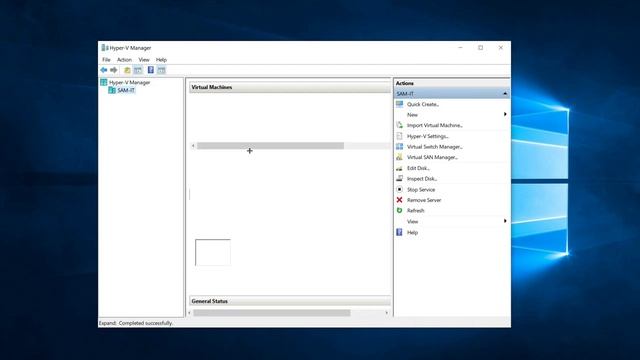Click the Stop Service circle icon
This screenshot has width=640, height=360.
pyautogui.click(x=400, y=189)
